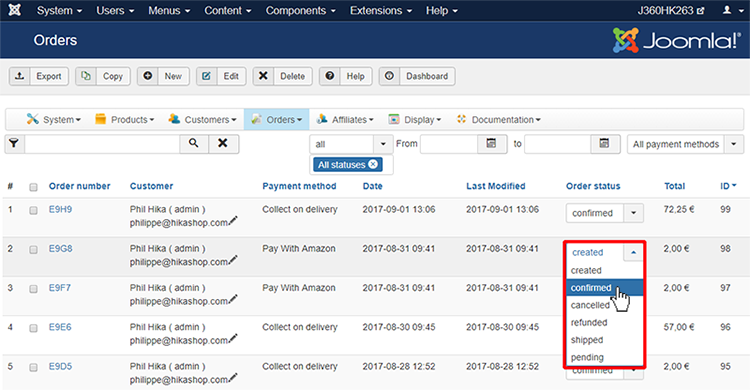750x390 pixels.
Task: Click the Dashboard clock icon
Action: pos(389,76)
